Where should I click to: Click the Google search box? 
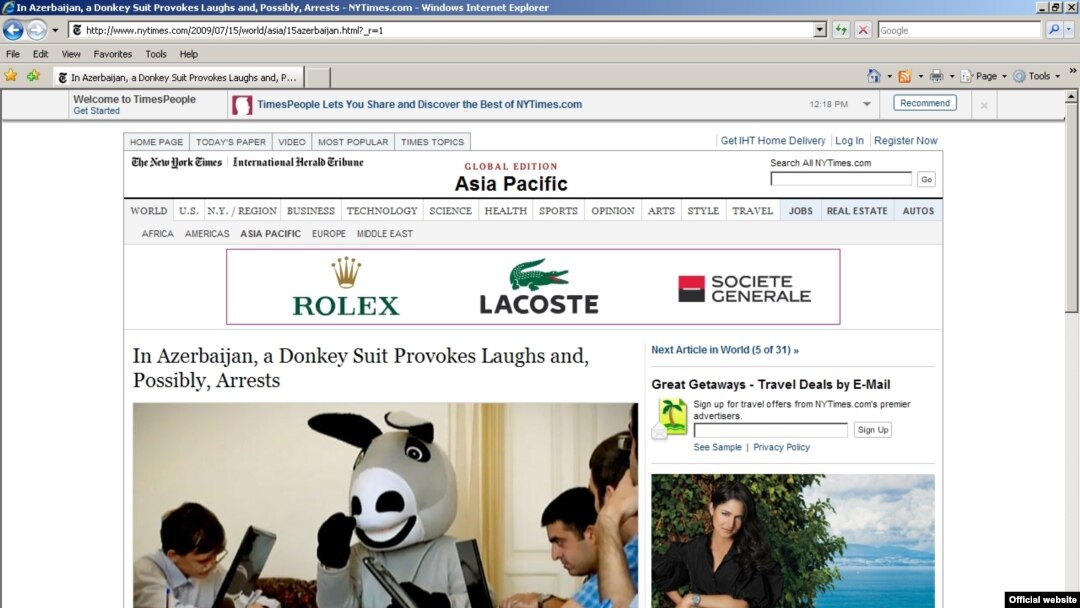[959, 30]
